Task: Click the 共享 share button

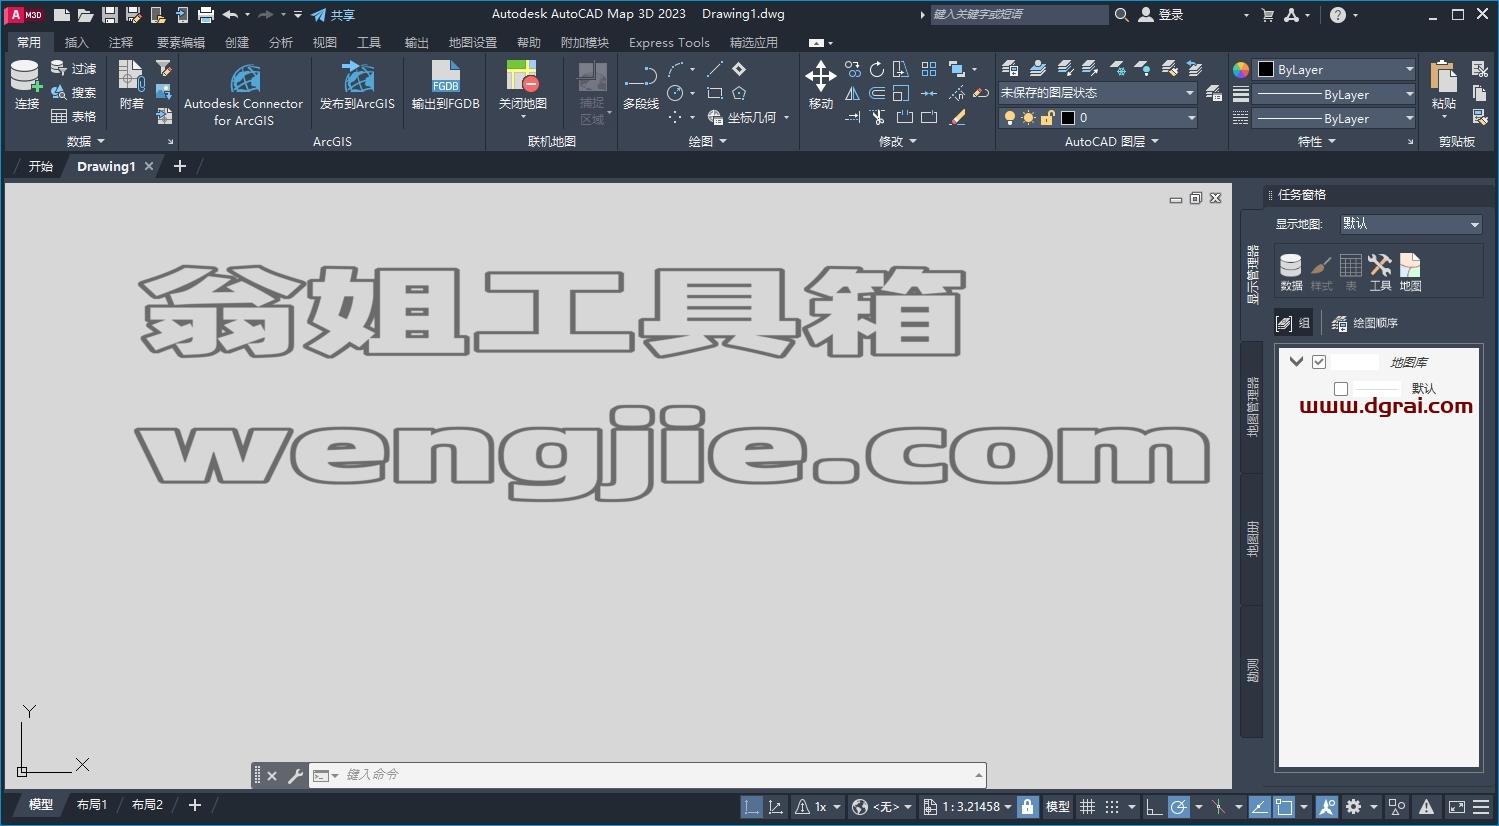Action: [333, 15]
